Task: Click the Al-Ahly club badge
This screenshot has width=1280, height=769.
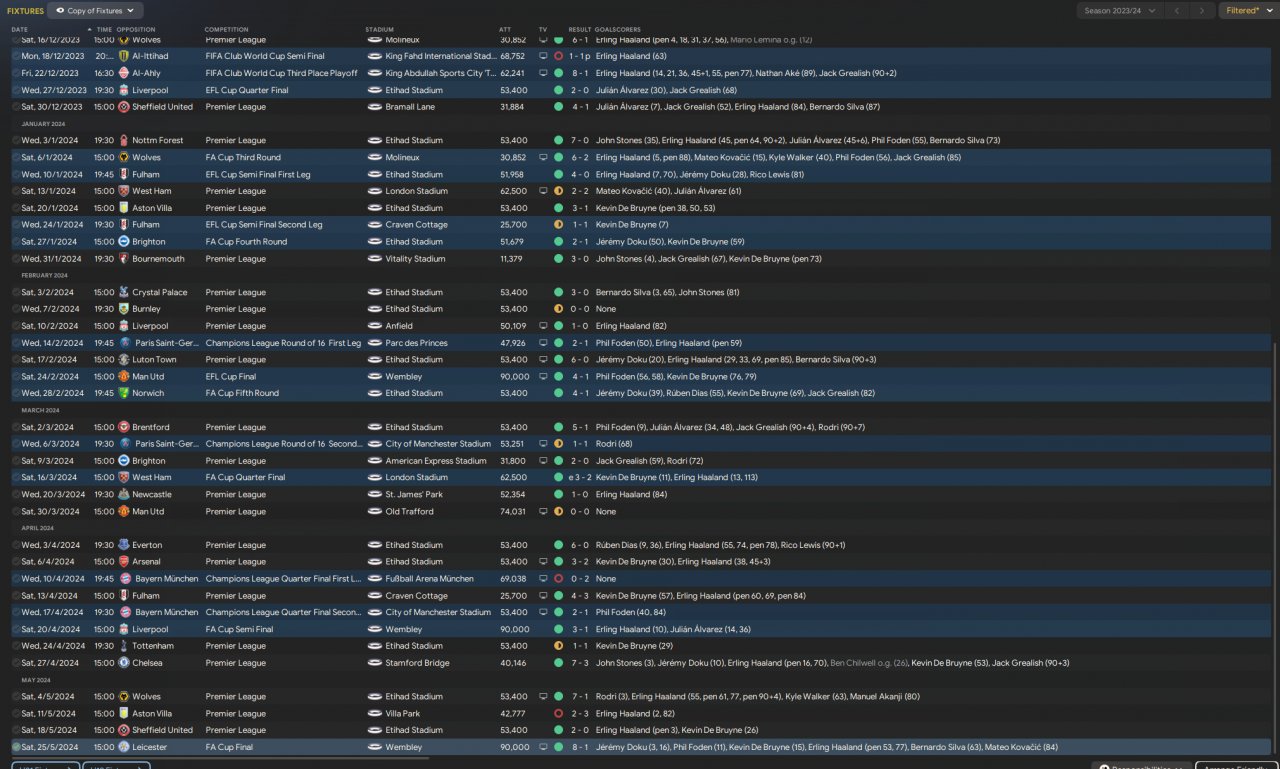Action: click(x=124, y=73)
